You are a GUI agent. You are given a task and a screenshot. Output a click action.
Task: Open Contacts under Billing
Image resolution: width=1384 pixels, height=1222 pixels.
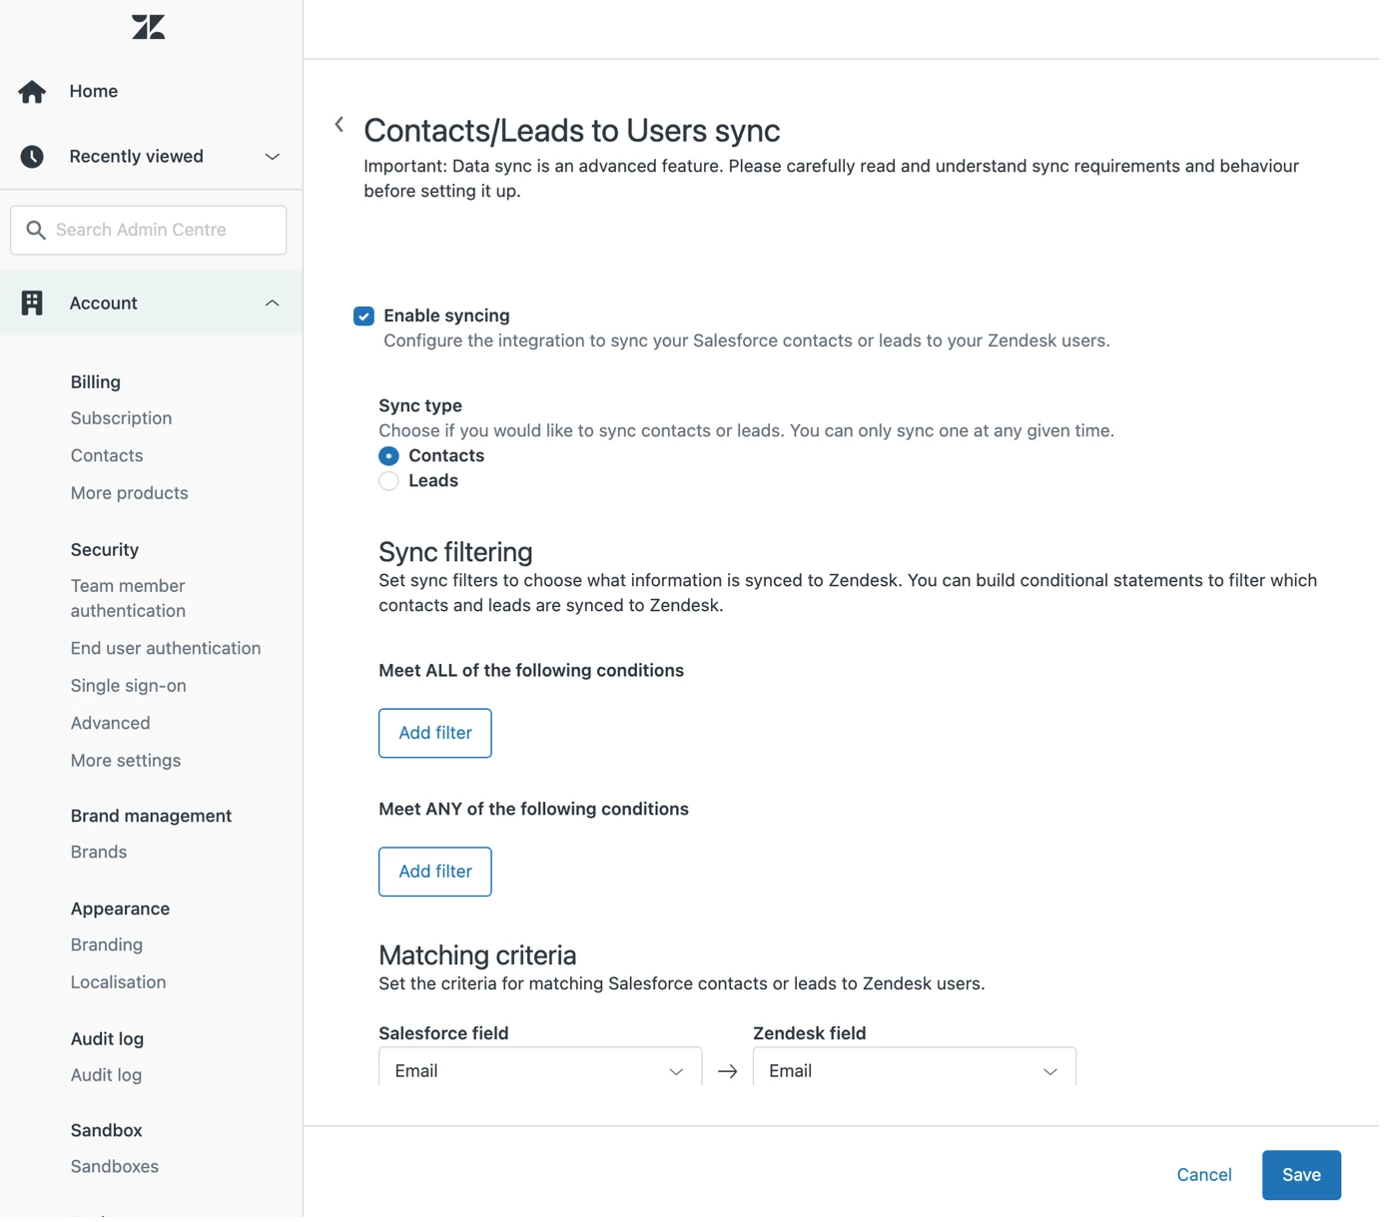point(107,457)
